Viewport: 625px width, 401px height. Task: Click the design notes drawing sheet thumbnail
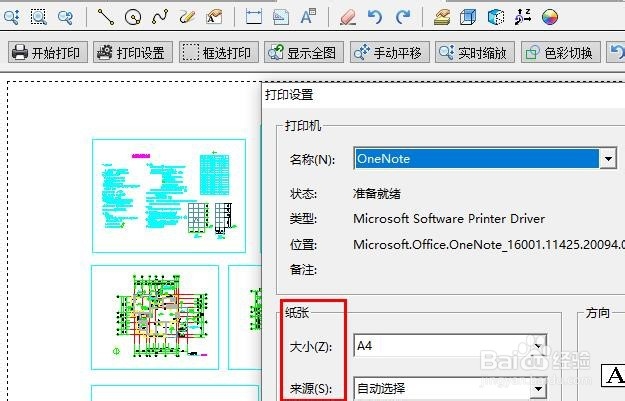[169, 196]
